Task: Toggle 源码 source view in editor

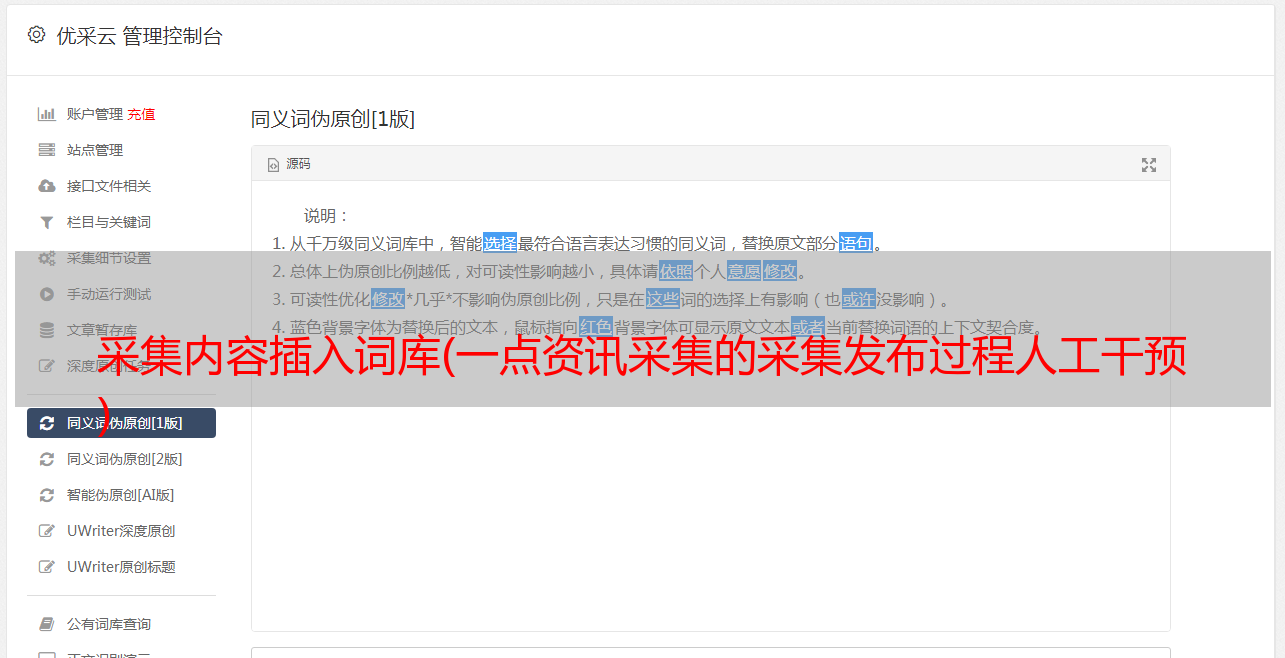Action: point(288,164)
